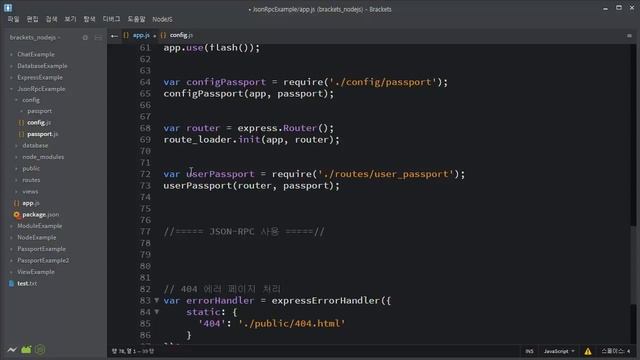Viewport: 640px width, 360px height.
Task: Click the icon at tab bar's right end
Action: coord(629,36)
